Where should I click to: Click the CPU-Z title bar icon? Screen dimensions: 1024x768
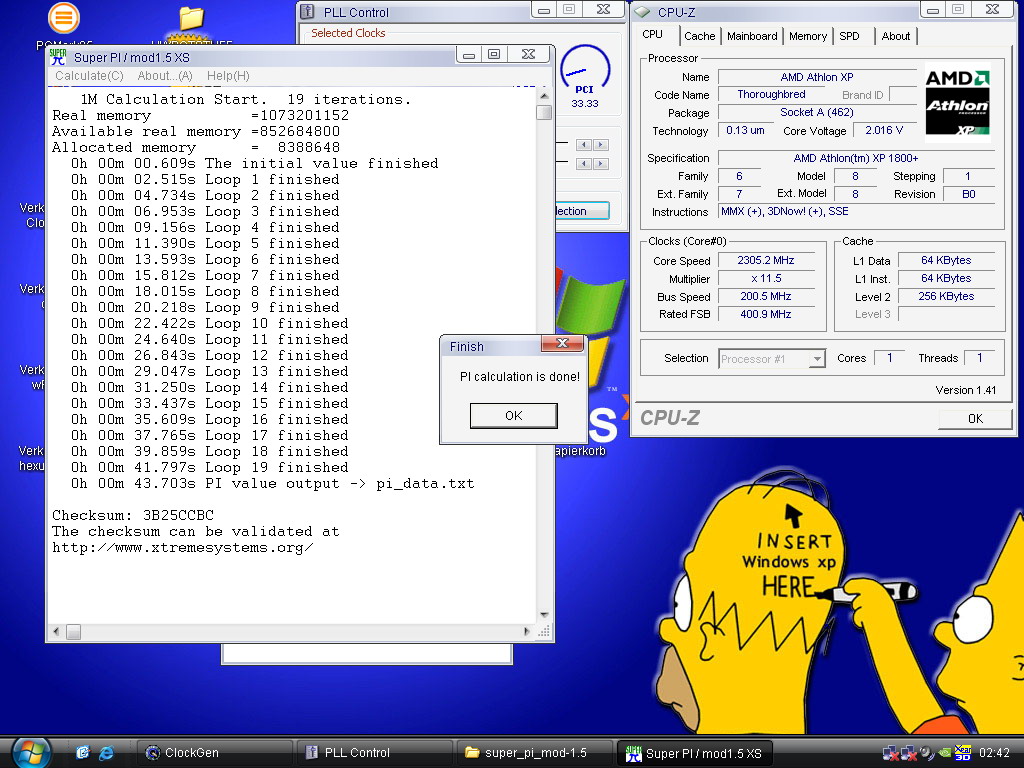point(643,12)
